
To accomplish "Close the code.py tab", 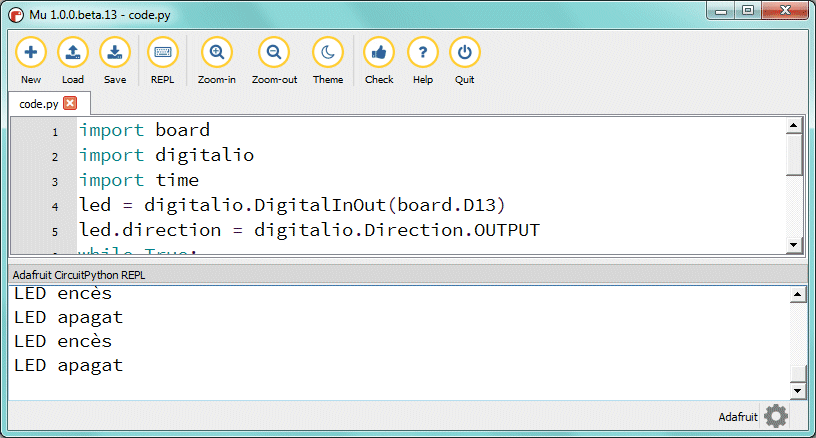I will [70, 103].
